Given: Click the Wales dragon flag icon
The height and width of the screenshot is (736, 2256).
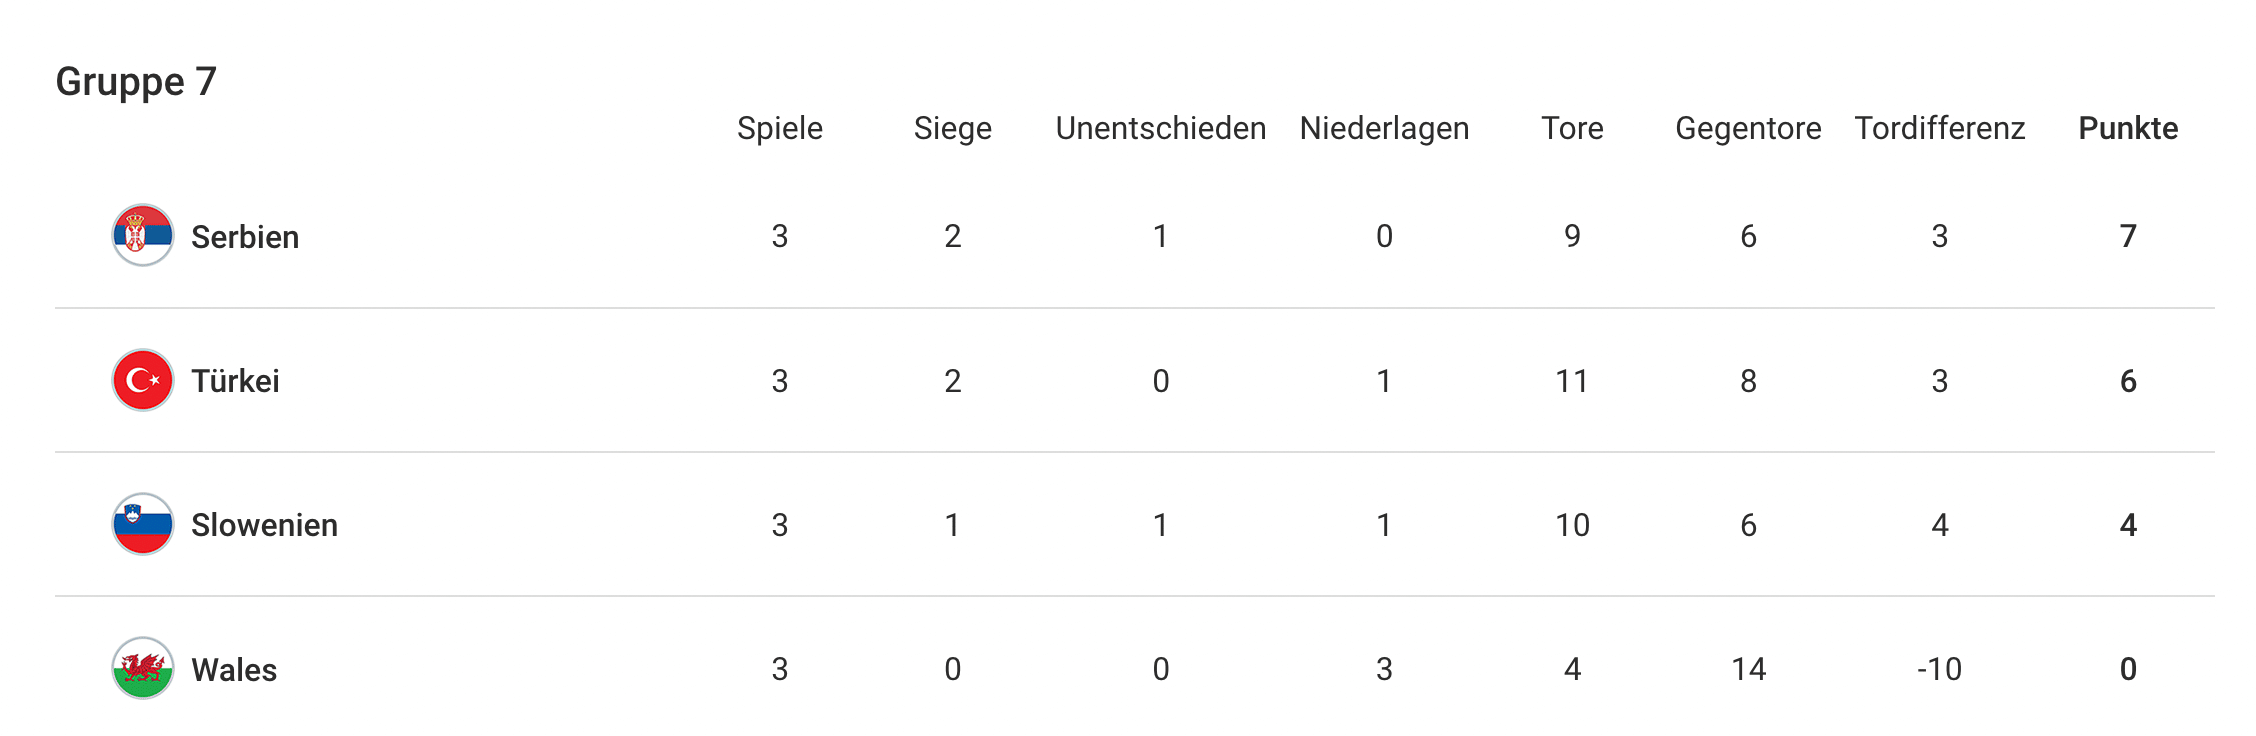Looking at the screenshot, I should [143, 668].
